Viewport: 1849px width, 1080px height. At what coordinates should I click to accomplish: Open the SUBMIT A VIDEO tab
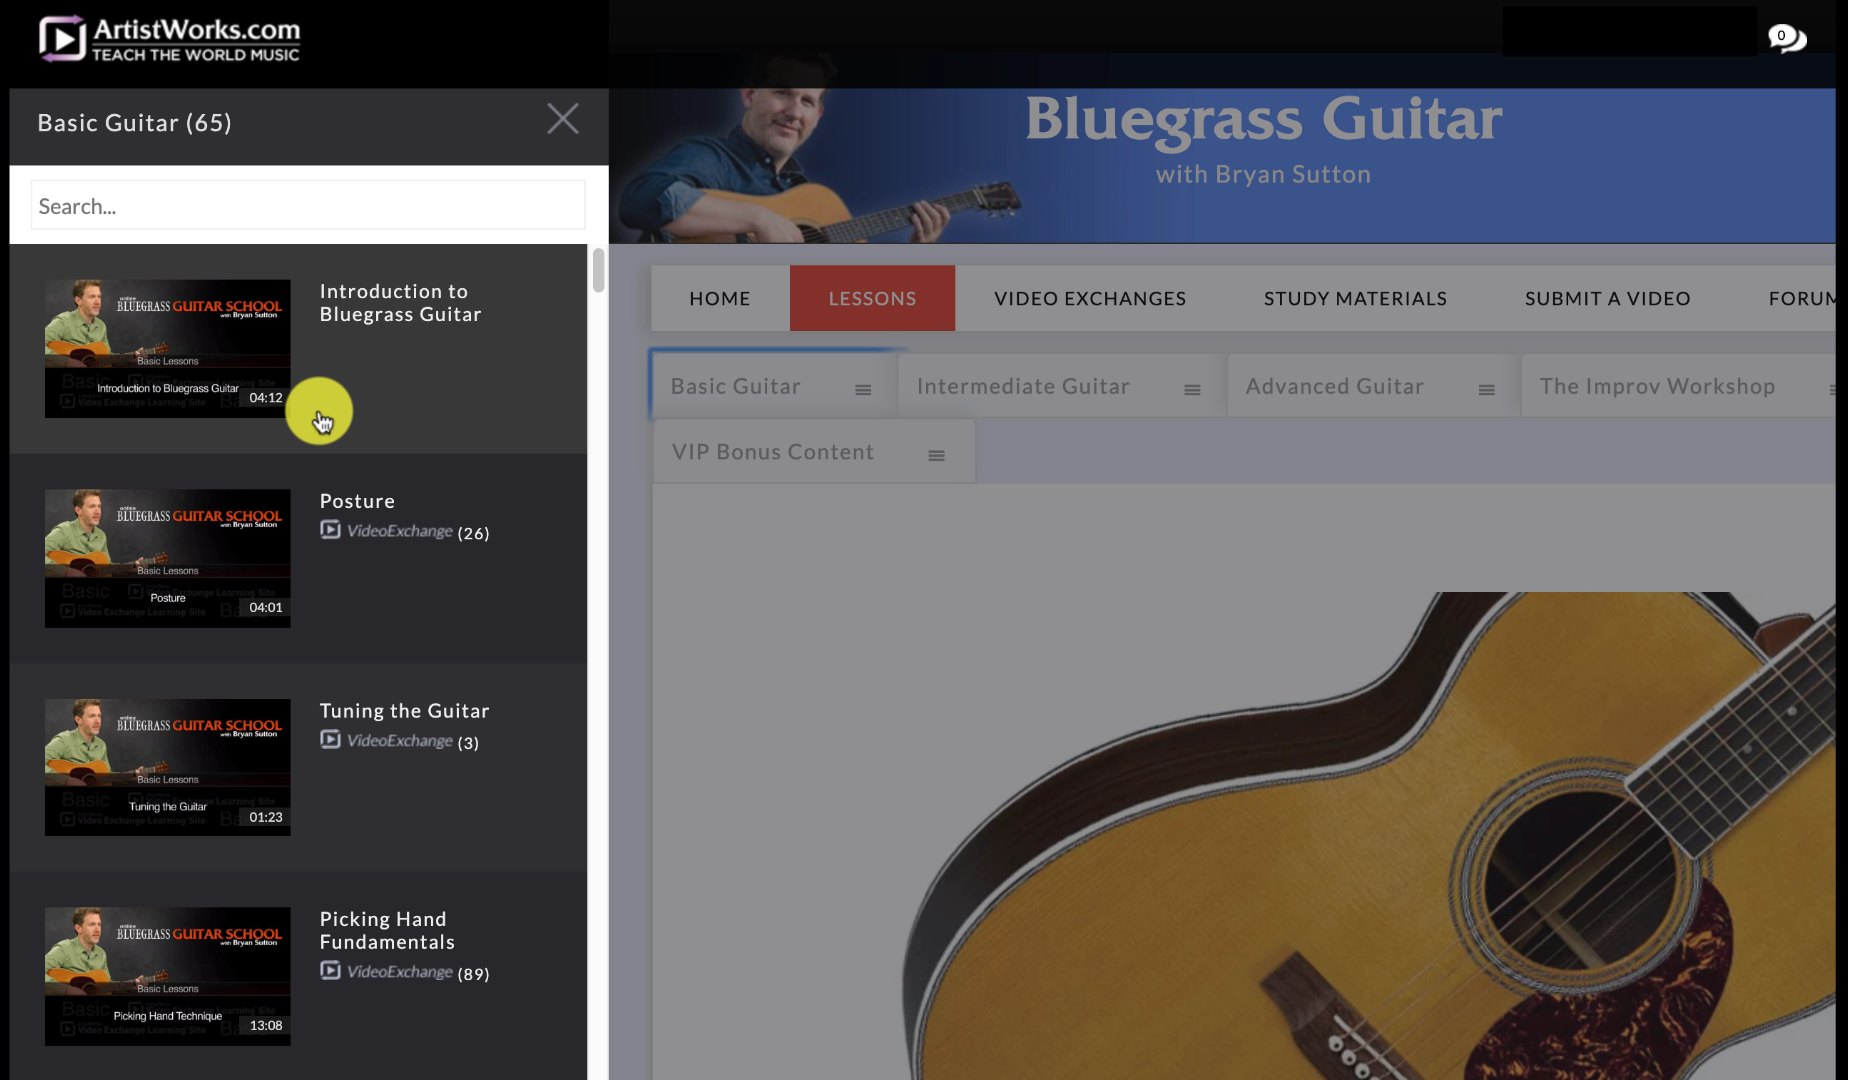[x=1607, y=298]
